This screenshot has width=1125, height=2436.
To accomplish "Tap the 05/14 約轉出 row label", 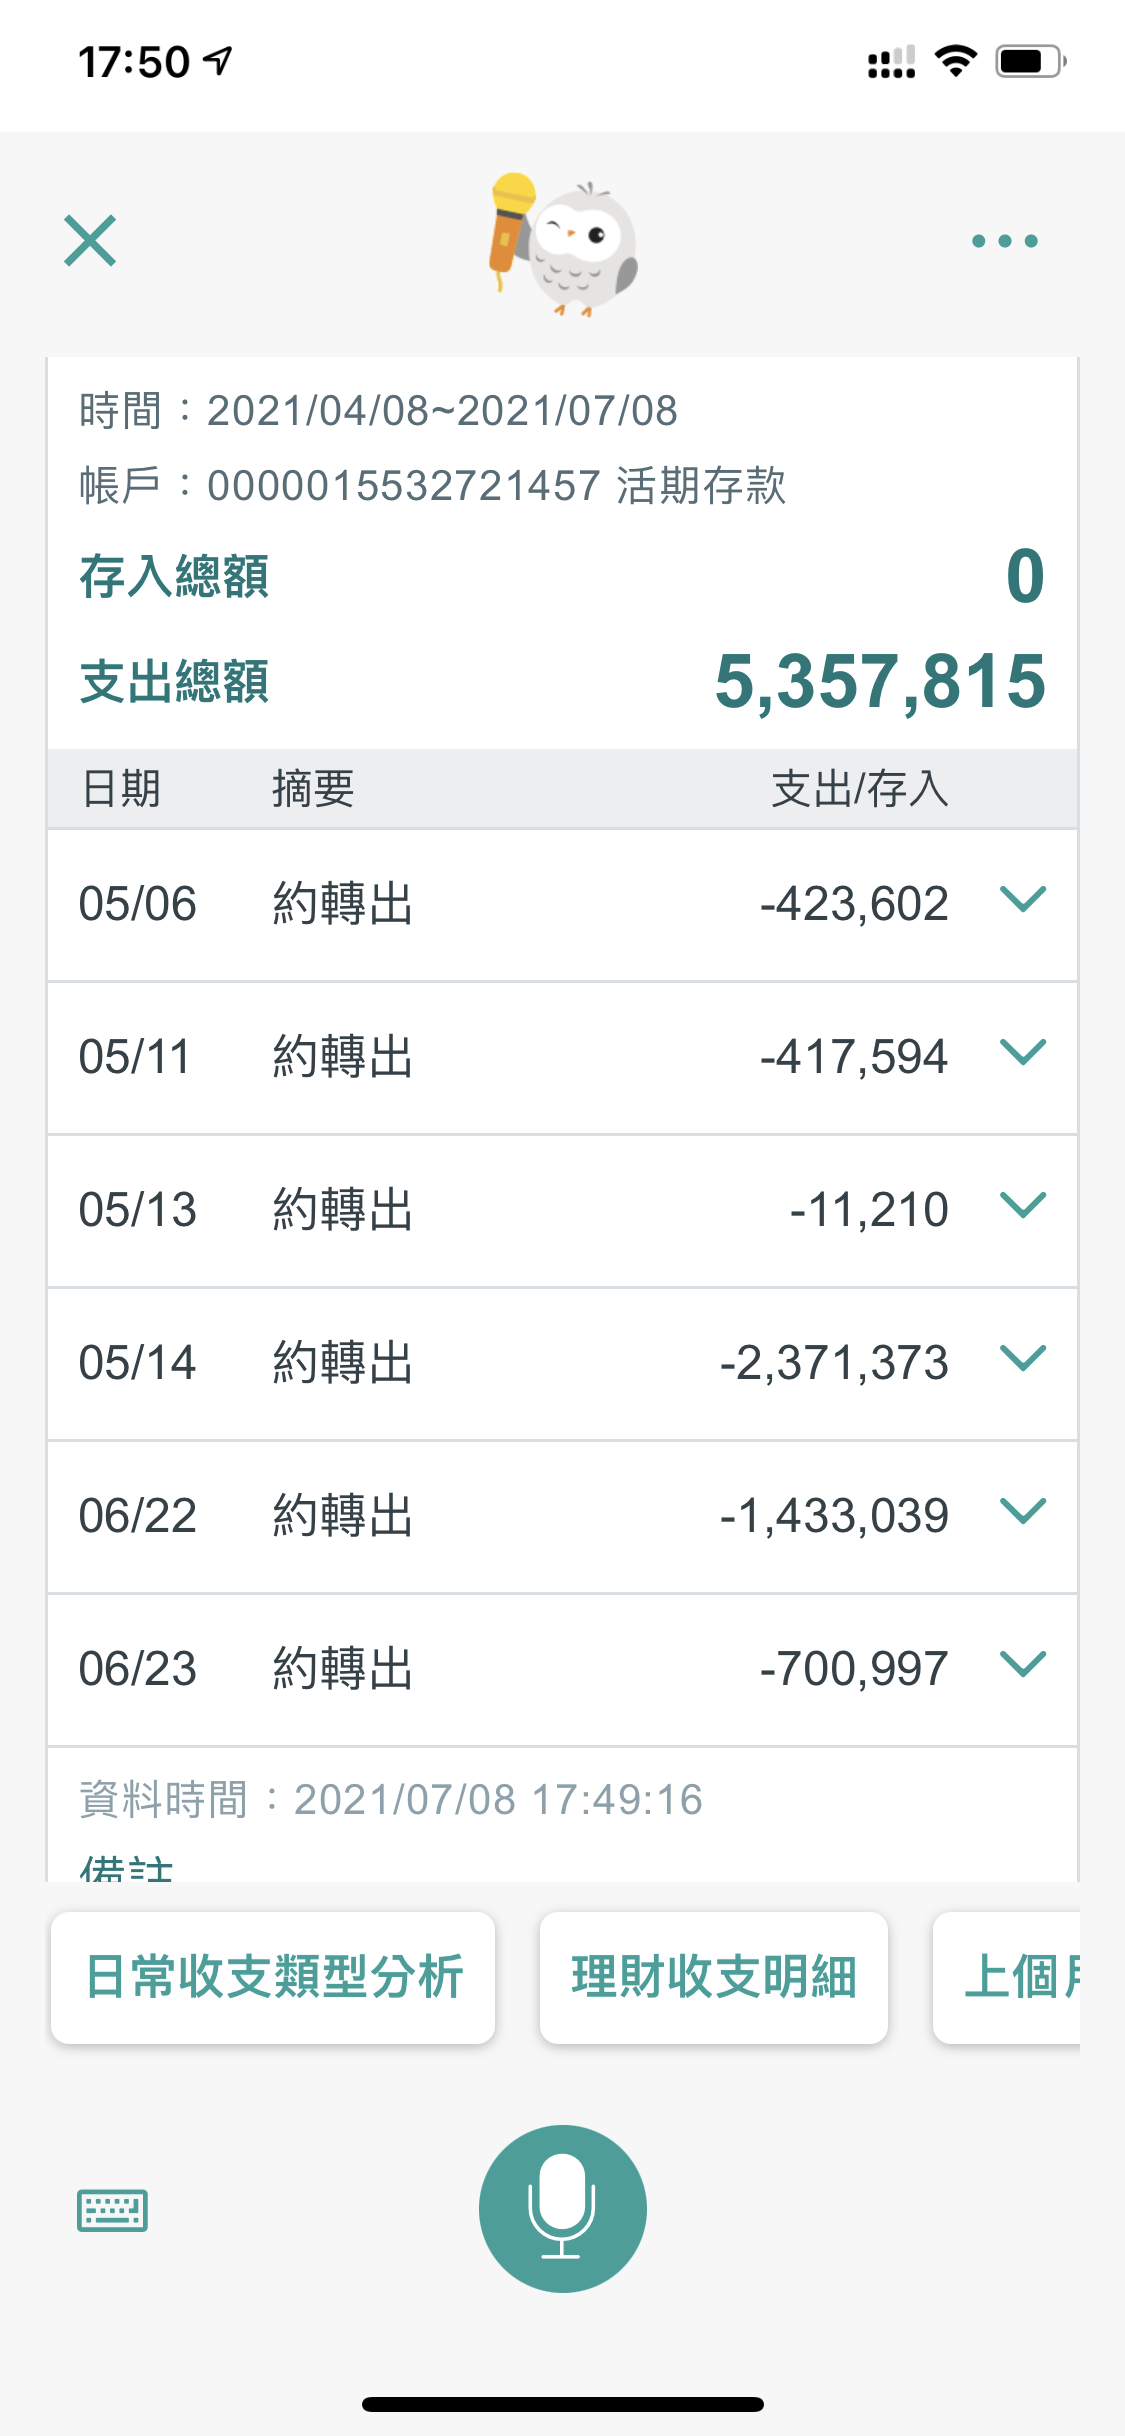I will click(x=342, y=1363).
